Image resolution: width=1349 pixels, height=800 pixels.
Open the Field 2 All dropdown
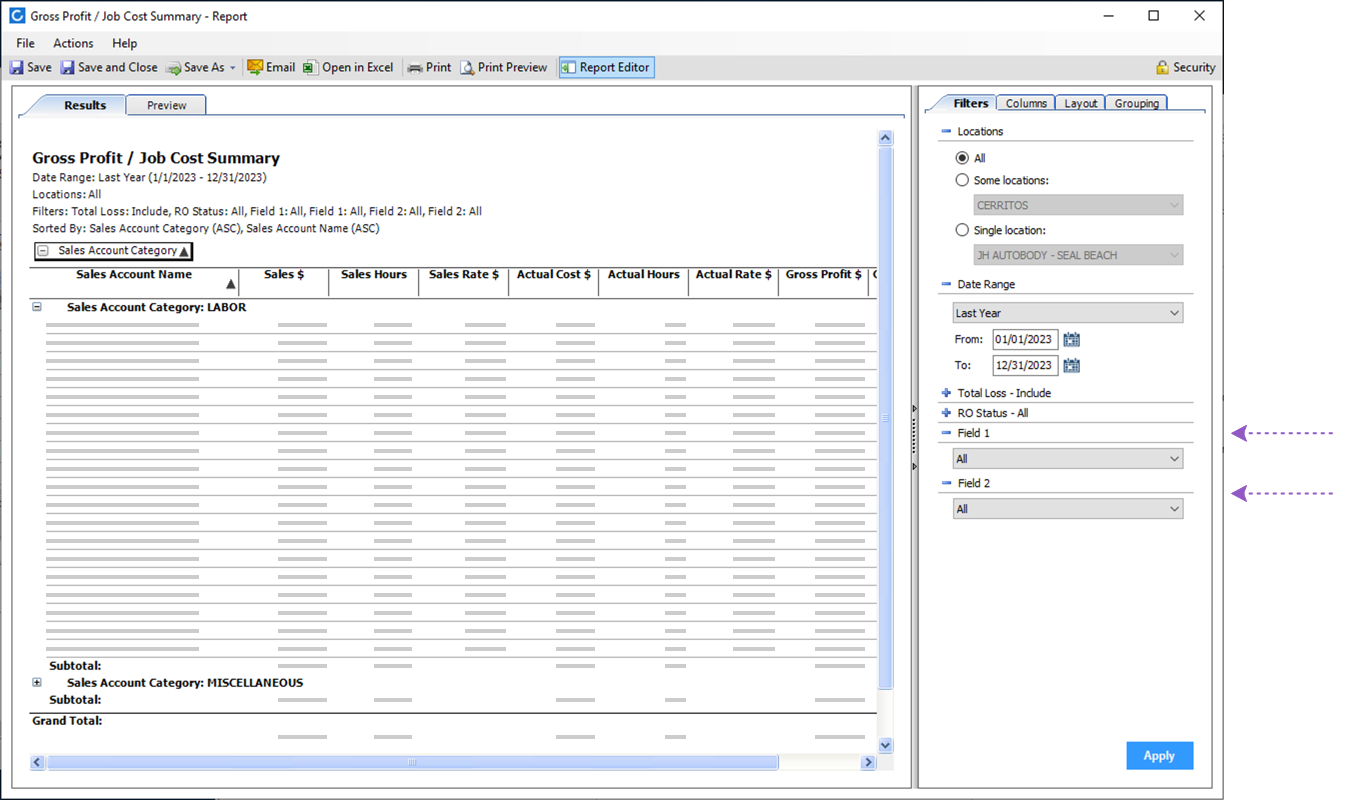click(1067, 509)
